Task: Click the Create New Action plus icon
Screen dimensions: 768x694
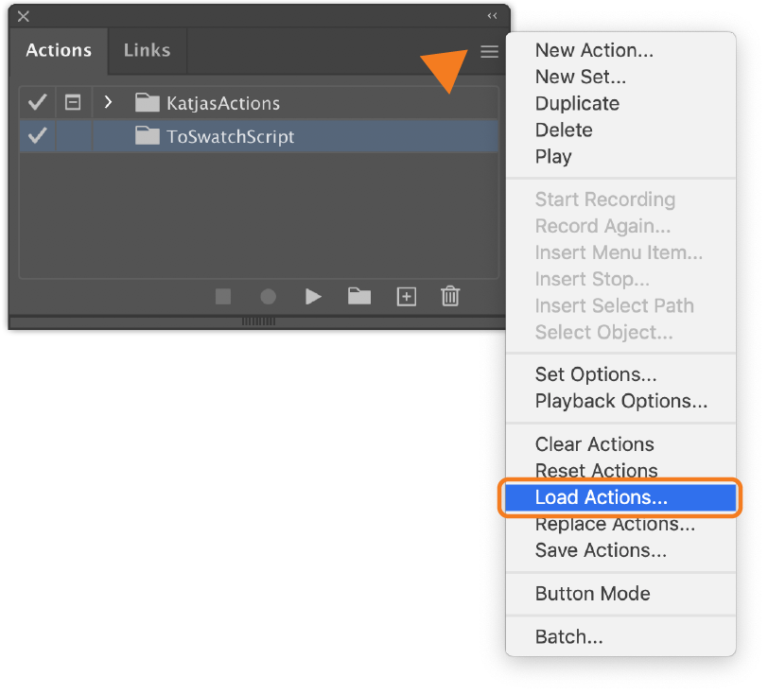Action: (406, 297)
